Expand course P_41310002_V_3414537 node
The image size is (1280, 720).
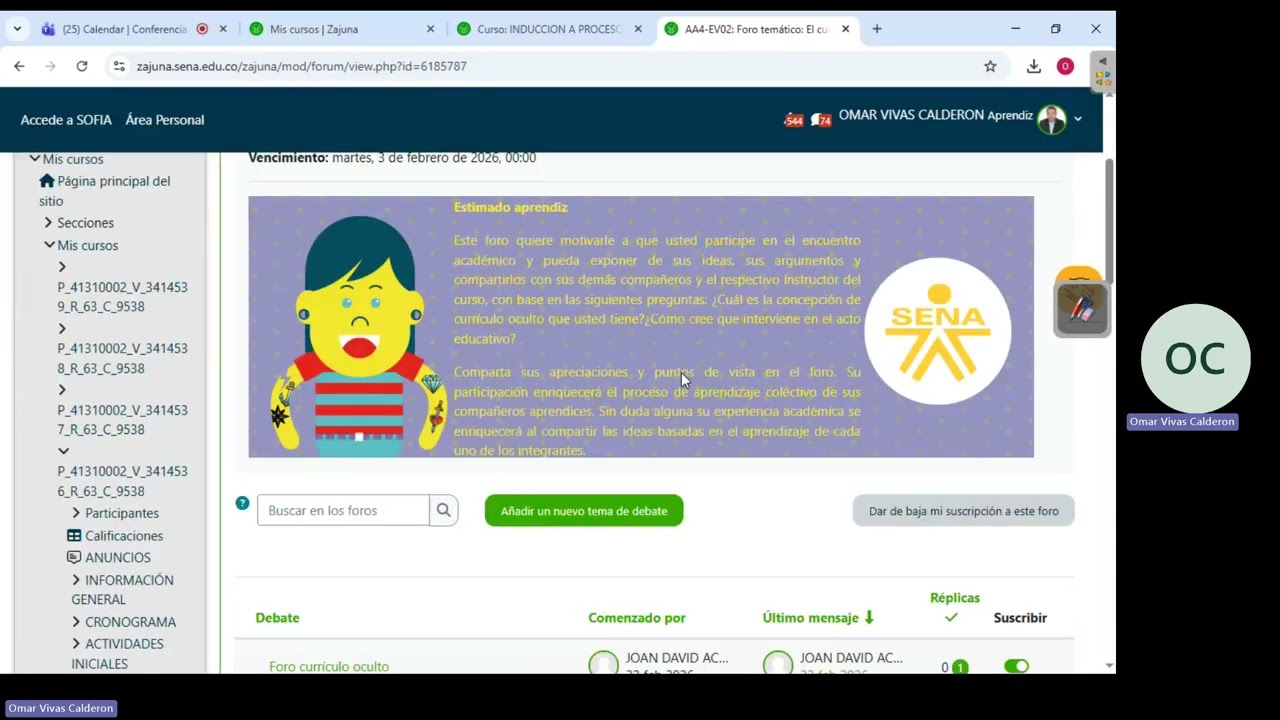(x=62, y=390)
